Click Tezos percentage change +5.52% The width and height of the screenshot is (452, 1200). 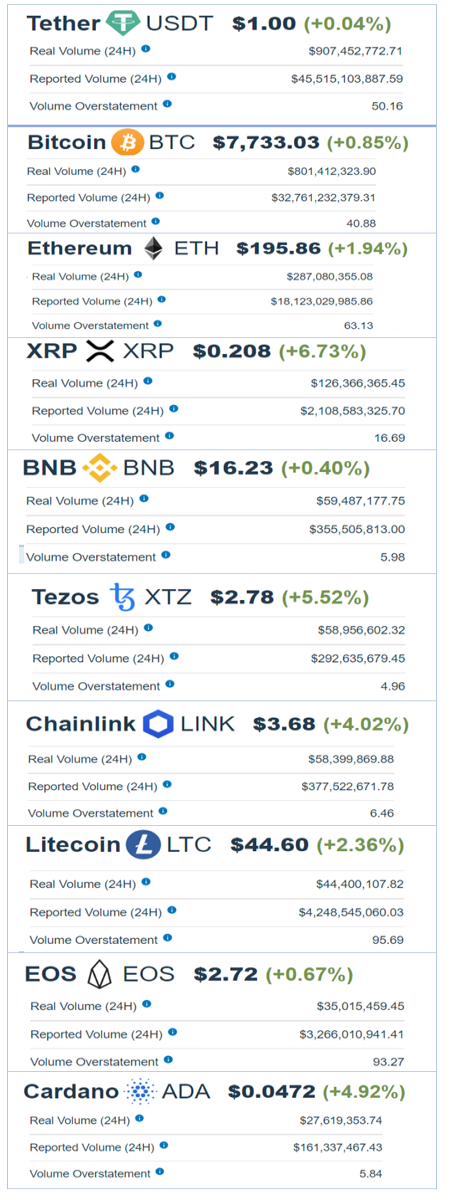pyautogui.click(x=326, y=598)
